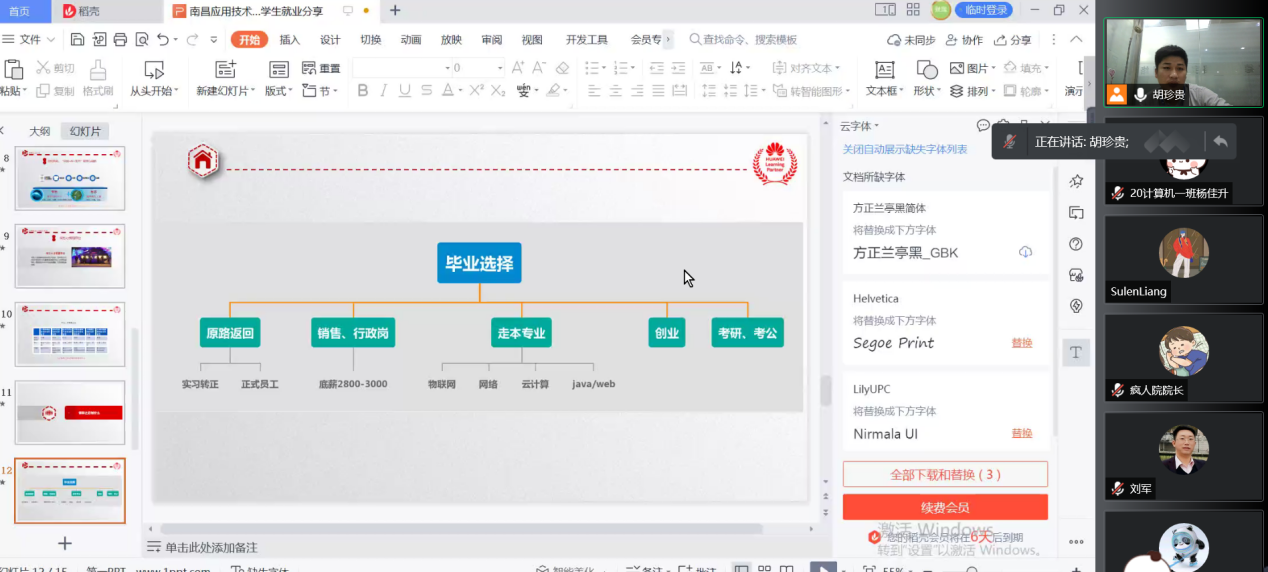This screenshot has height=572, width=1268.
Task: Click the Print icon in quick access toolbar
Action: click(120, 40)
